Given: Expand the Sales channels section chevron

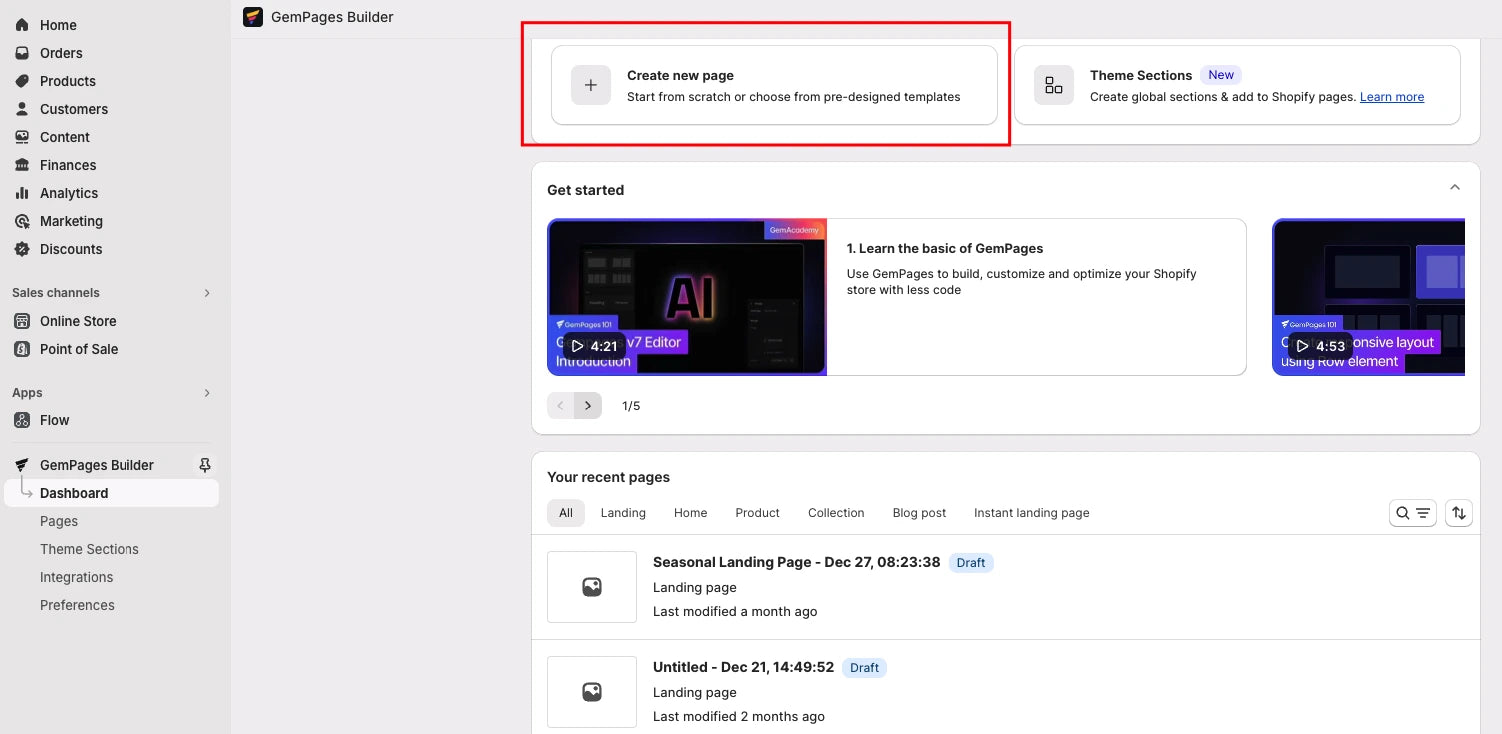Looking at the screenshot, I should click(207, 293).
